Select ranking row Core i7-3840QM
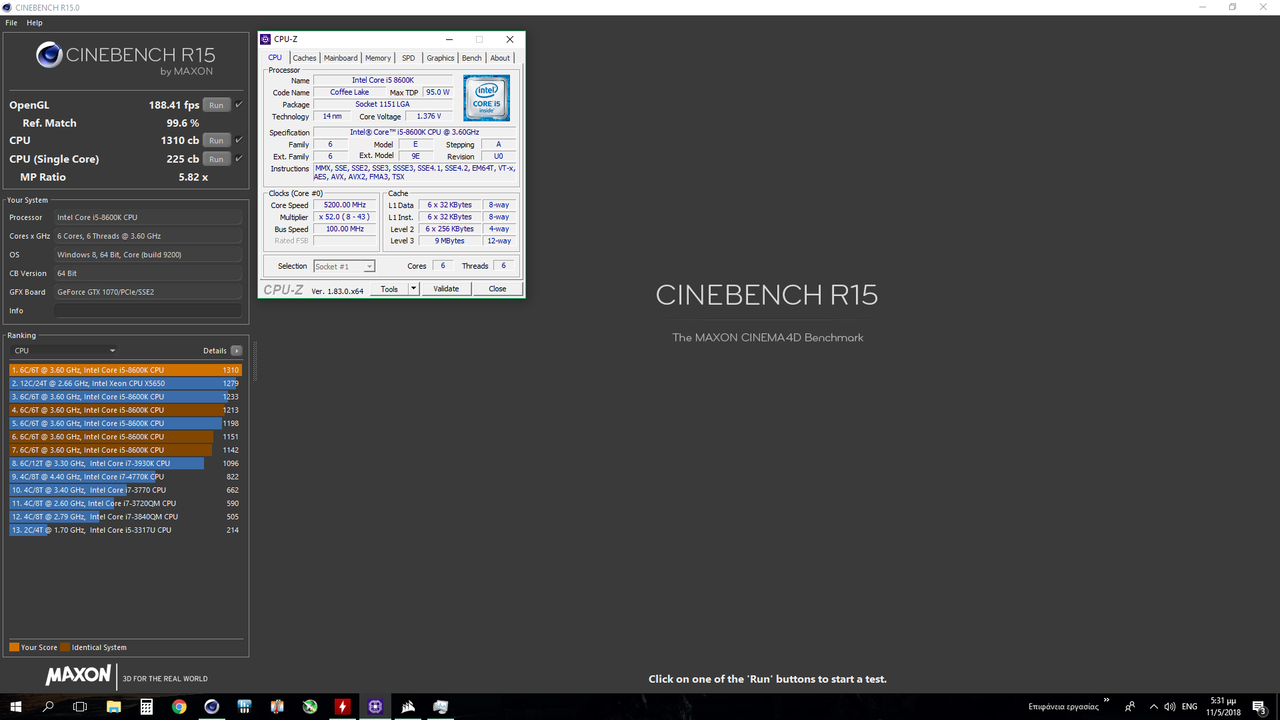Screen dimensions: 1280x720 [126, 517]
